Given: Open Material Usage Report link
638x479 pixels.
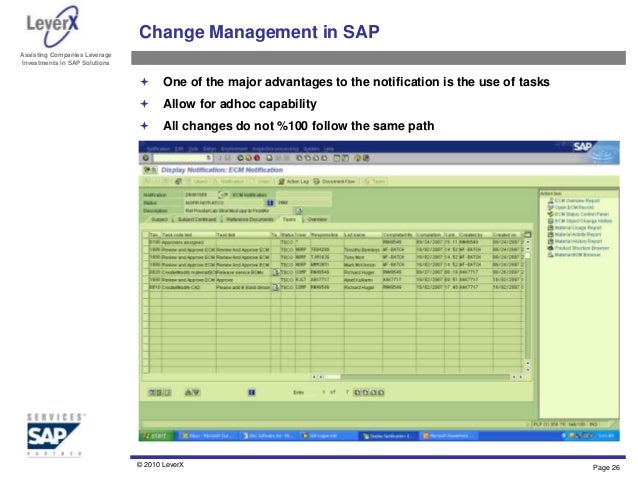Looking at the screenshot, I should (575, 228).
